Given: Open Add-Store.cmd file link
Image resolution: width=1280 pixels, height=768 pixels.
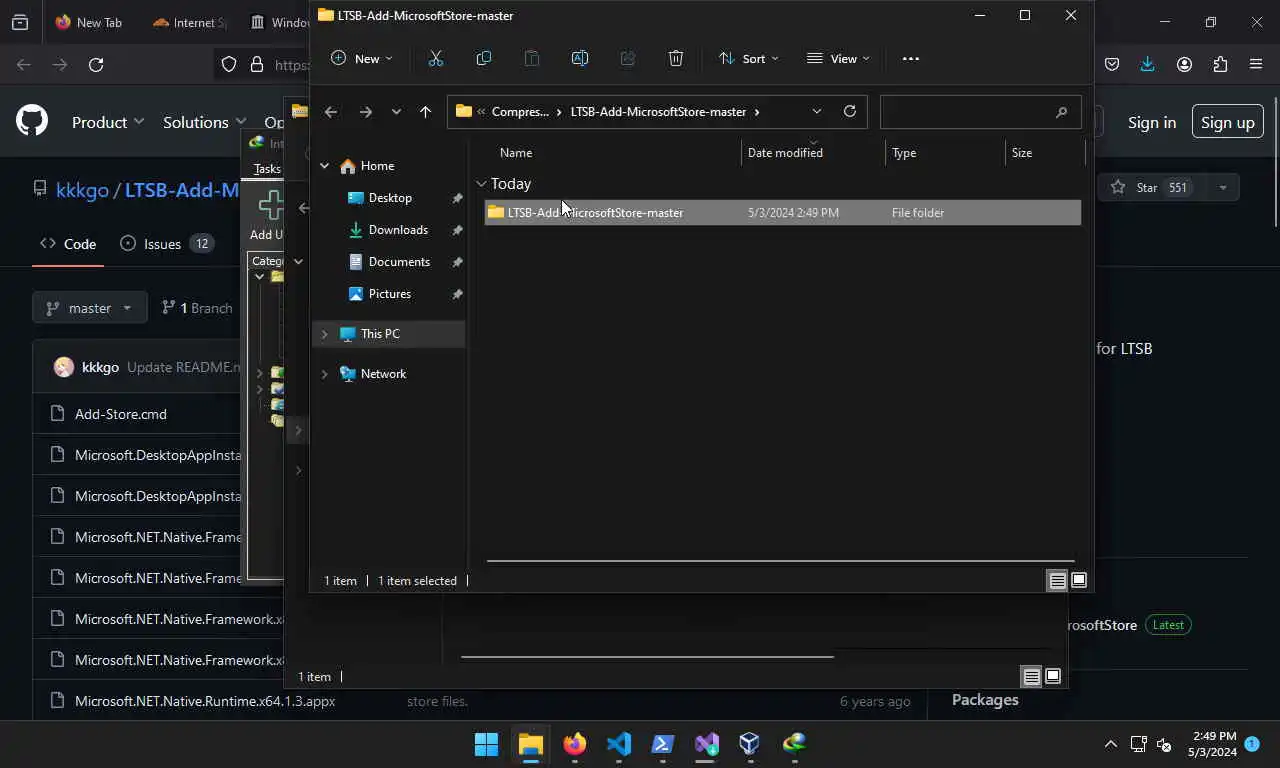Looking at the screenshot, I should pos(121,414).
